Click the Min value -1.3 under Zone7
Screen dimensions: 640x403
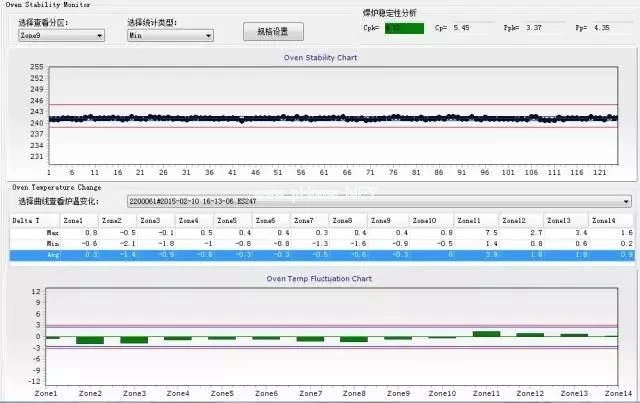[320, 244]
